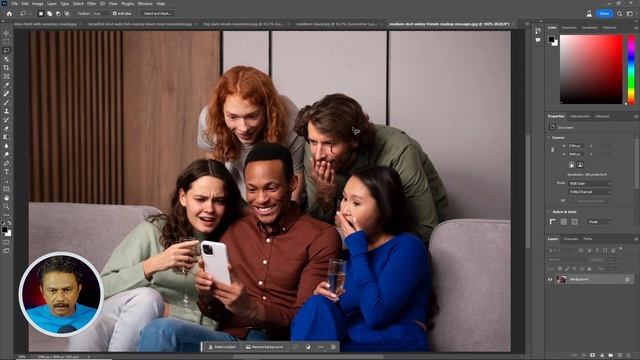Click Remove background in contextual bar

[x=264, y=347]
